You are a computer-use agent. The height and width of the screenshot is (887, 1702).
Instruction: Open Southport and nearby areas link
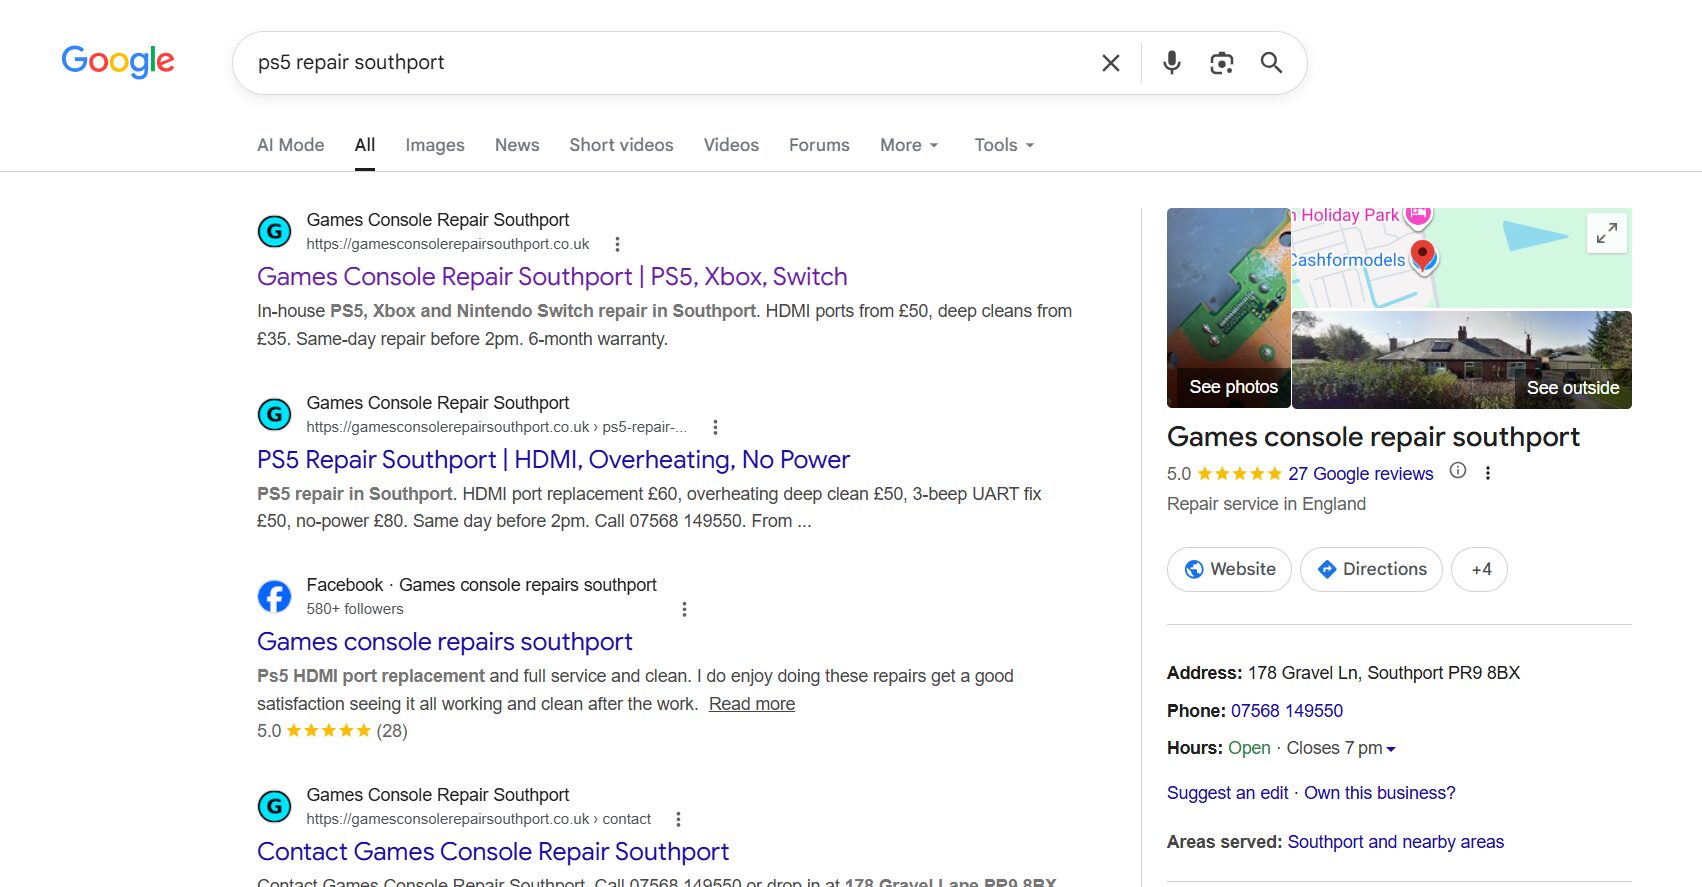tap(1396, 842)
